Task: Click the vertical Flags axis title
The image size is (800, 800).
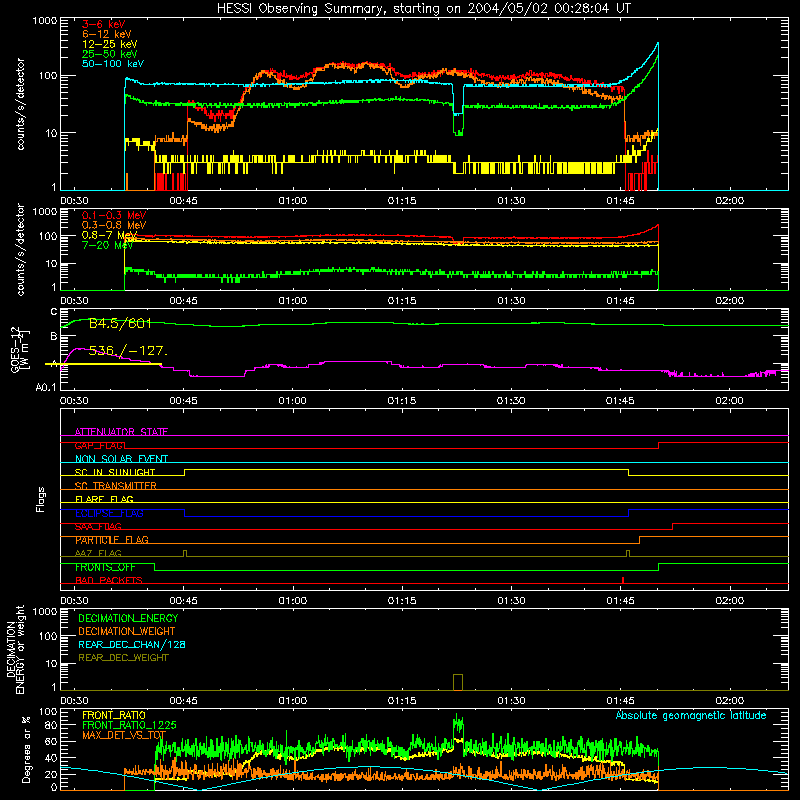Action: coord(41,499)
